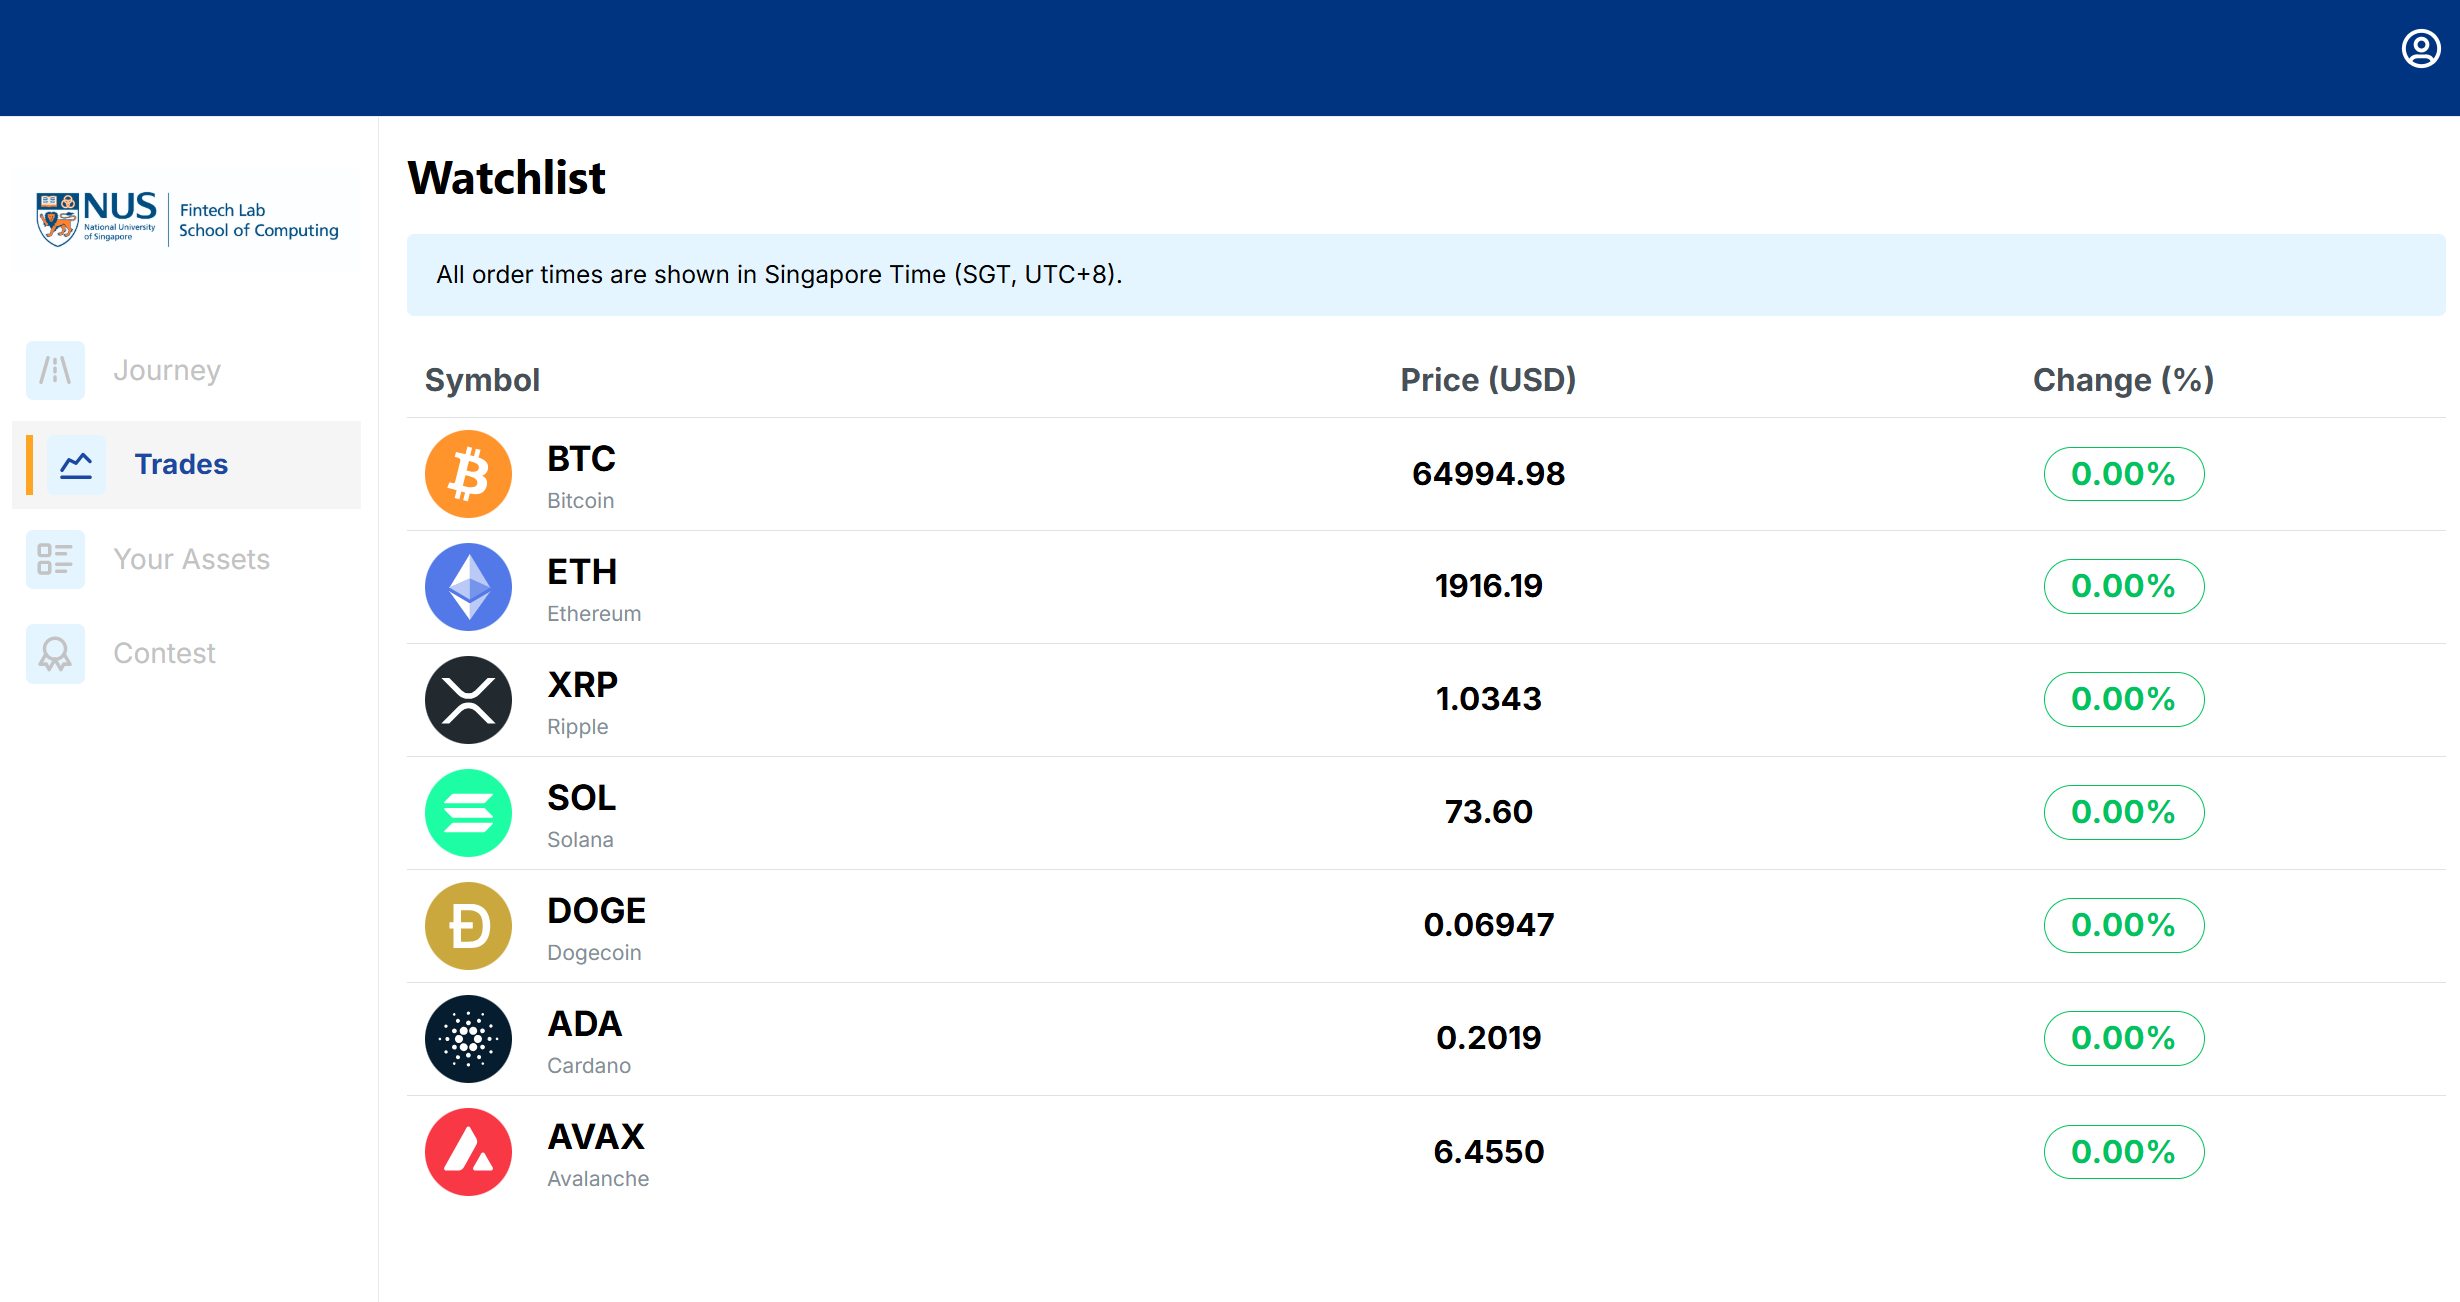Click the Ethereum full name label
The width and height of the screenshot is (2460, 1302).
pyautogui.click(x=594, y=614)
